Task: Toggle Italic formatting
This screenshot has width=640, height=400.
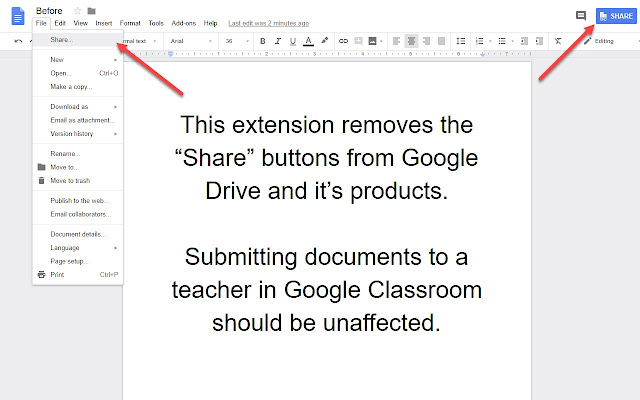Action: click(278, 41)
